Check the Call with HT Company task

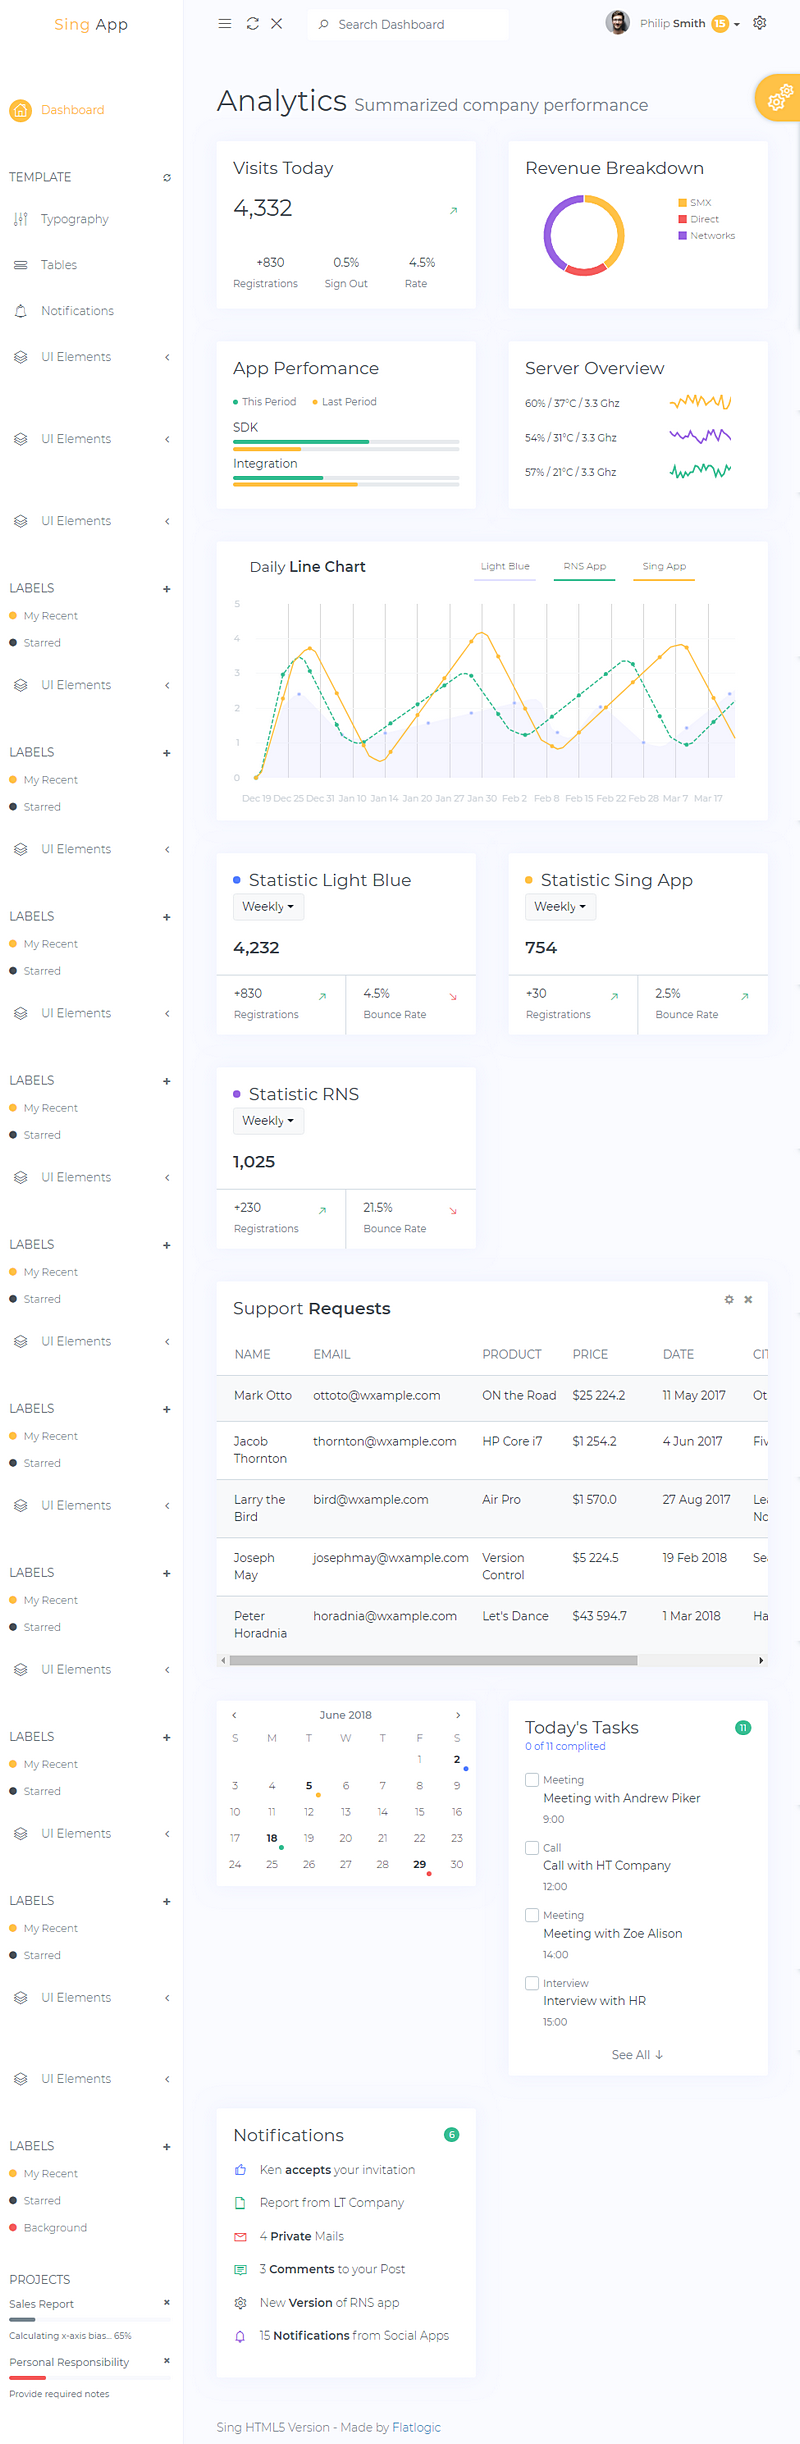pyautogui.click(x=532, y=1847)
